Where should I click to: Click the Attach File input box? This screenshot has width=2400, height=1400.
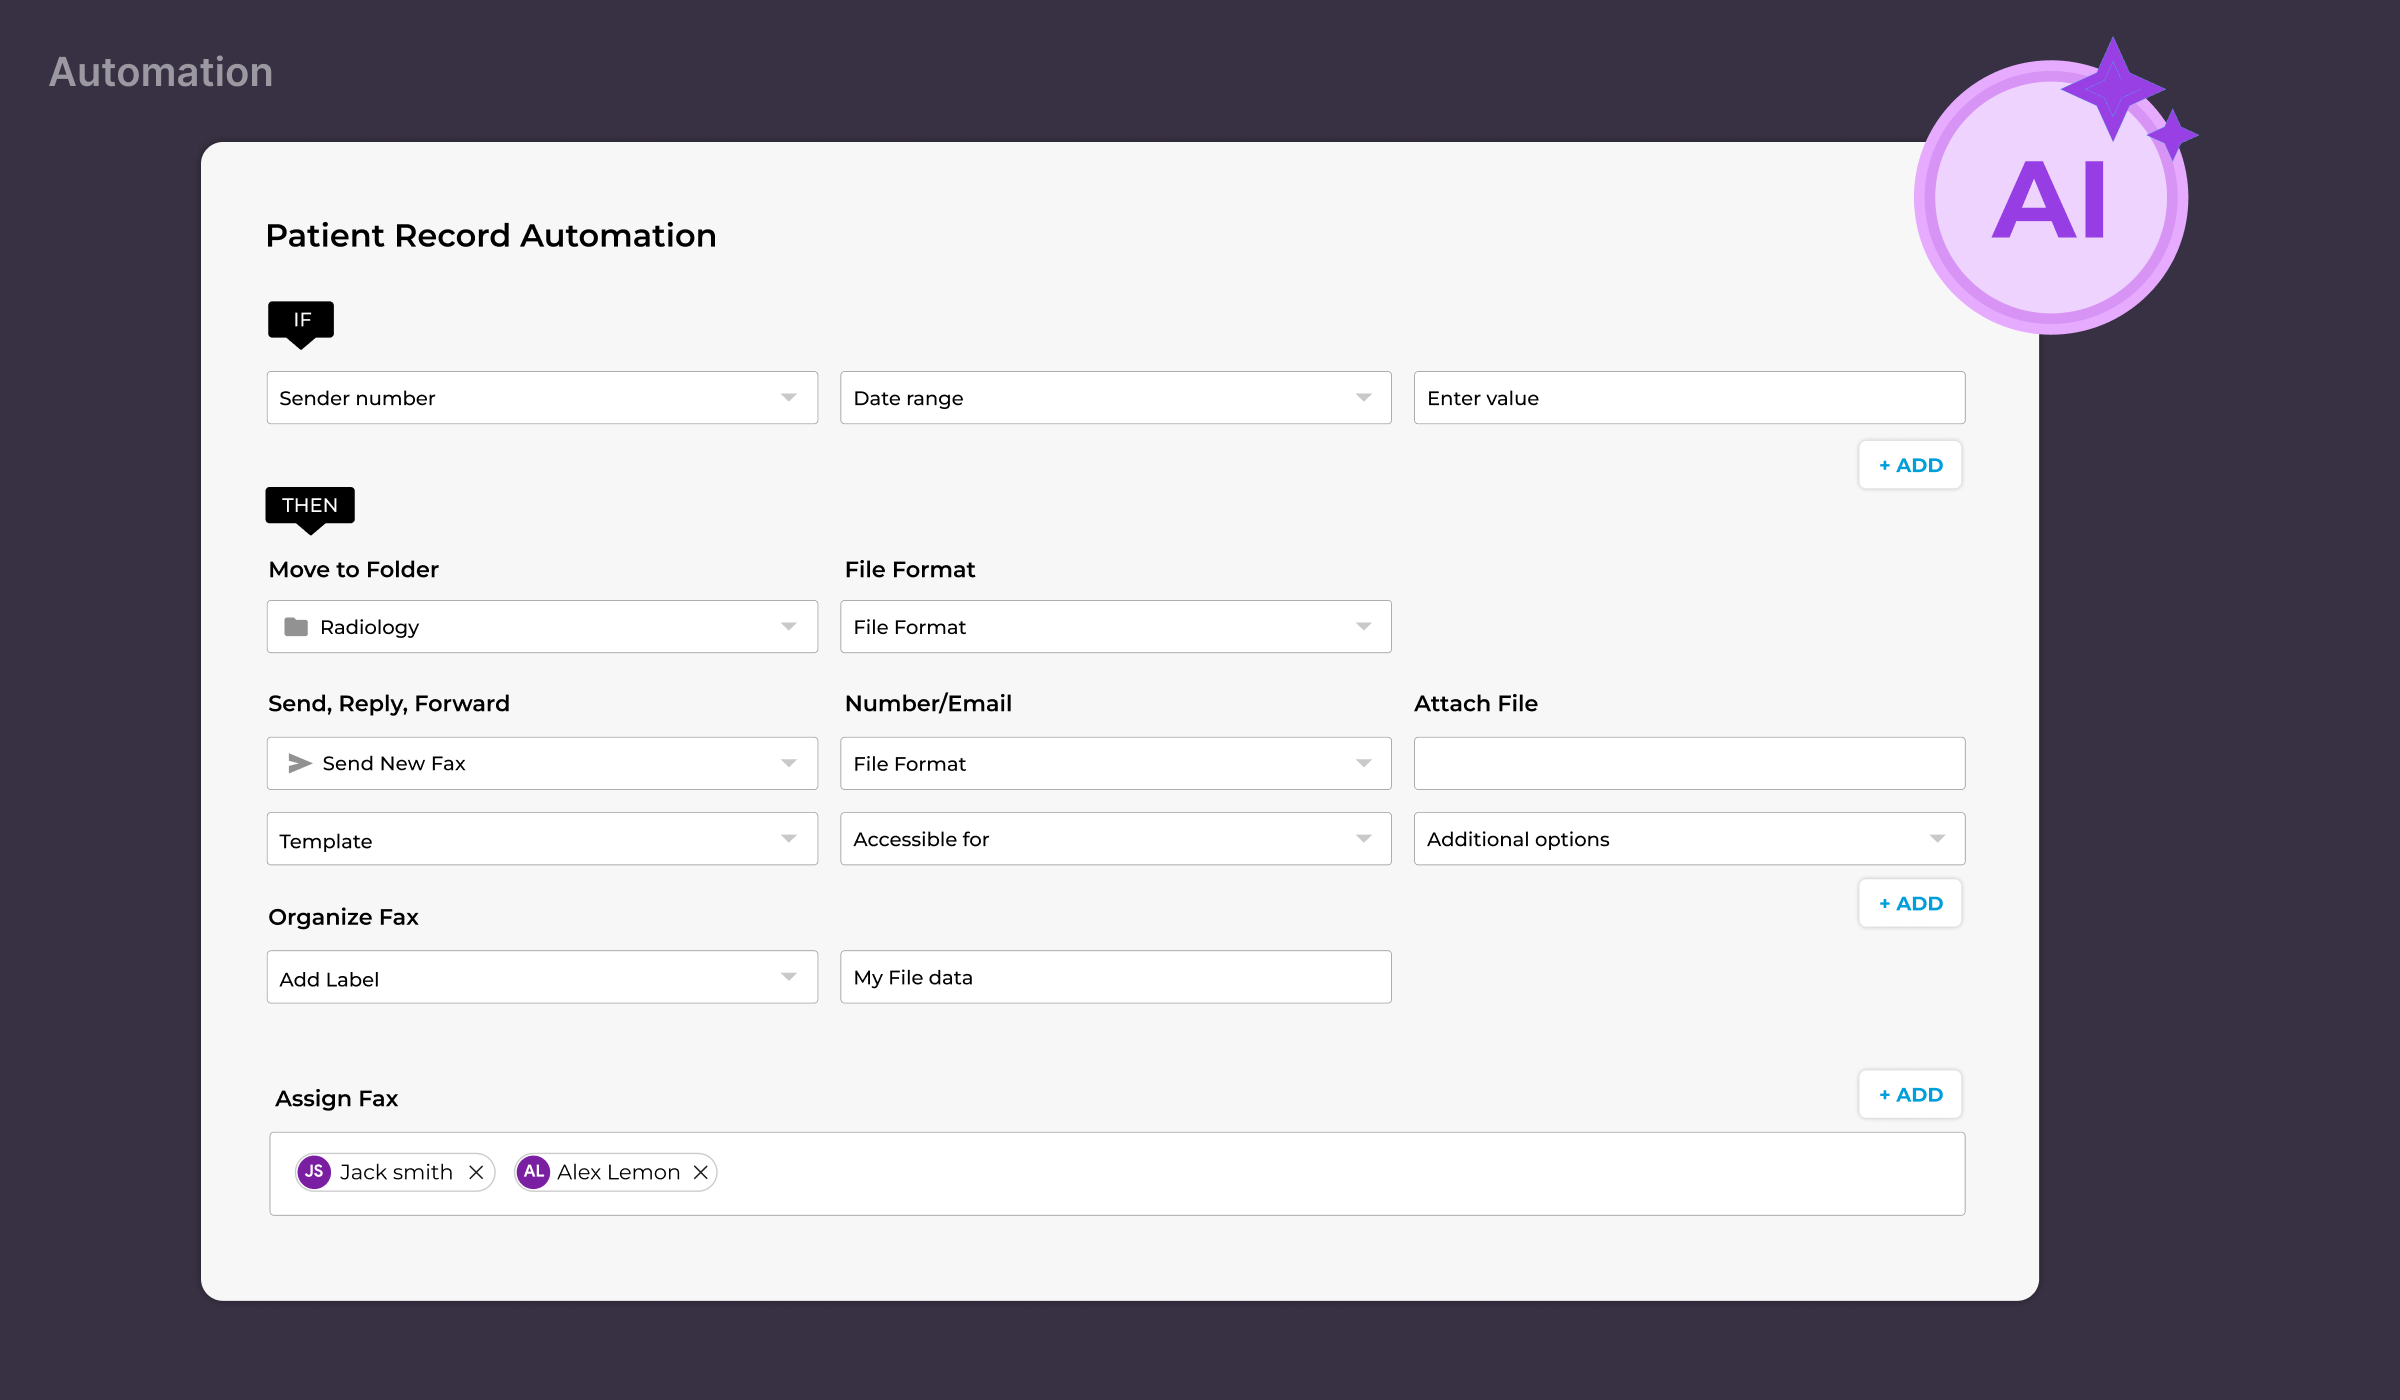tap(1688, 763)
